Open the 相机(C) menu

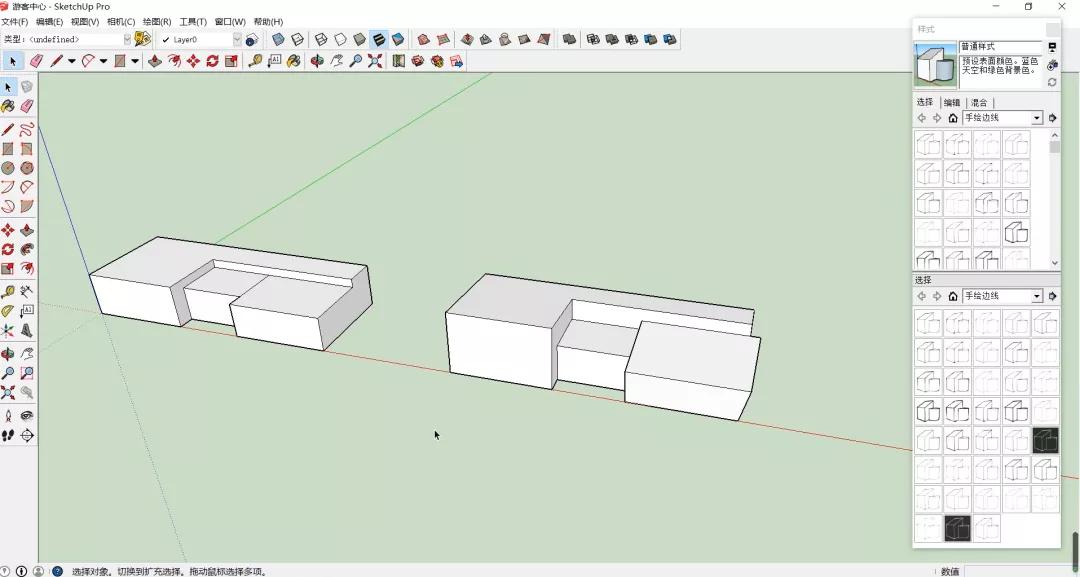coord(120,21)
